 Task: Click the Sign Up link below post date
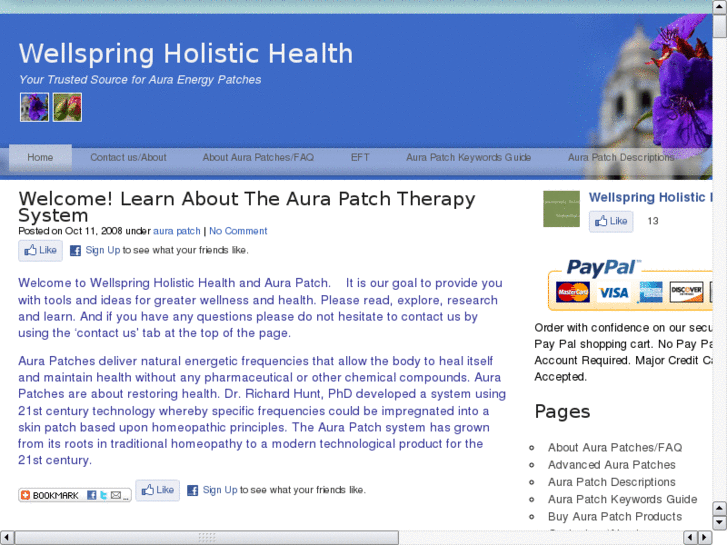[102, 250]
